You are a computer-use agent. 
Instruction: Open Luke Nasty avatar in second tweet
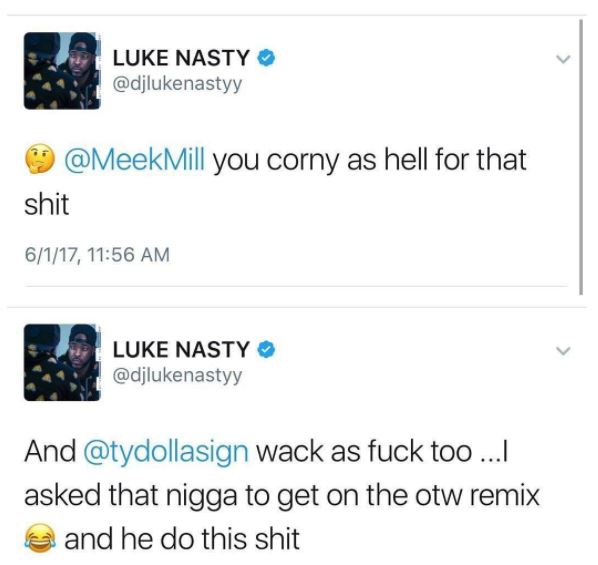coord(62,363)
